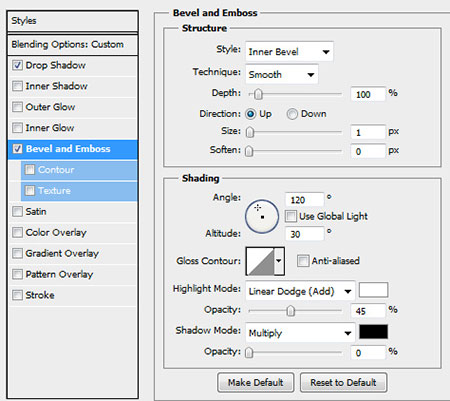Viewport: 450px width, 401px height.
Task: Click the white highlight color swatch
Action: 373,290
